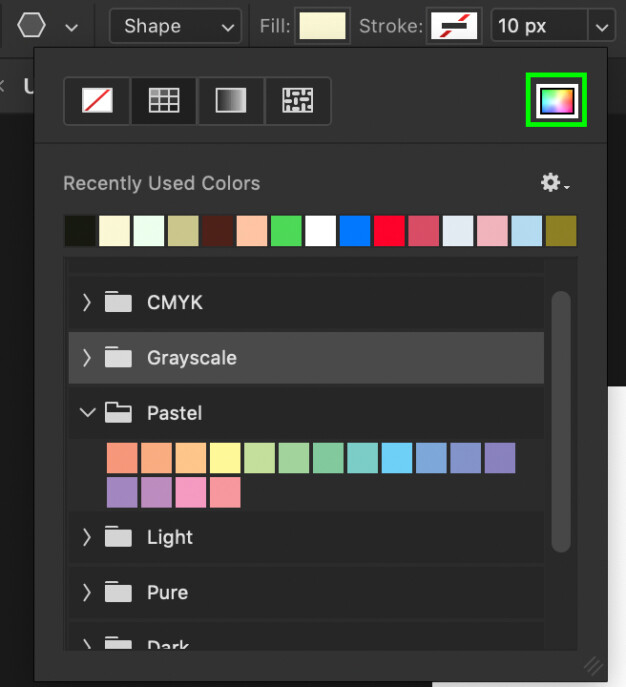
Task: Choose the pastel yellow swatch
Action: 225,458
